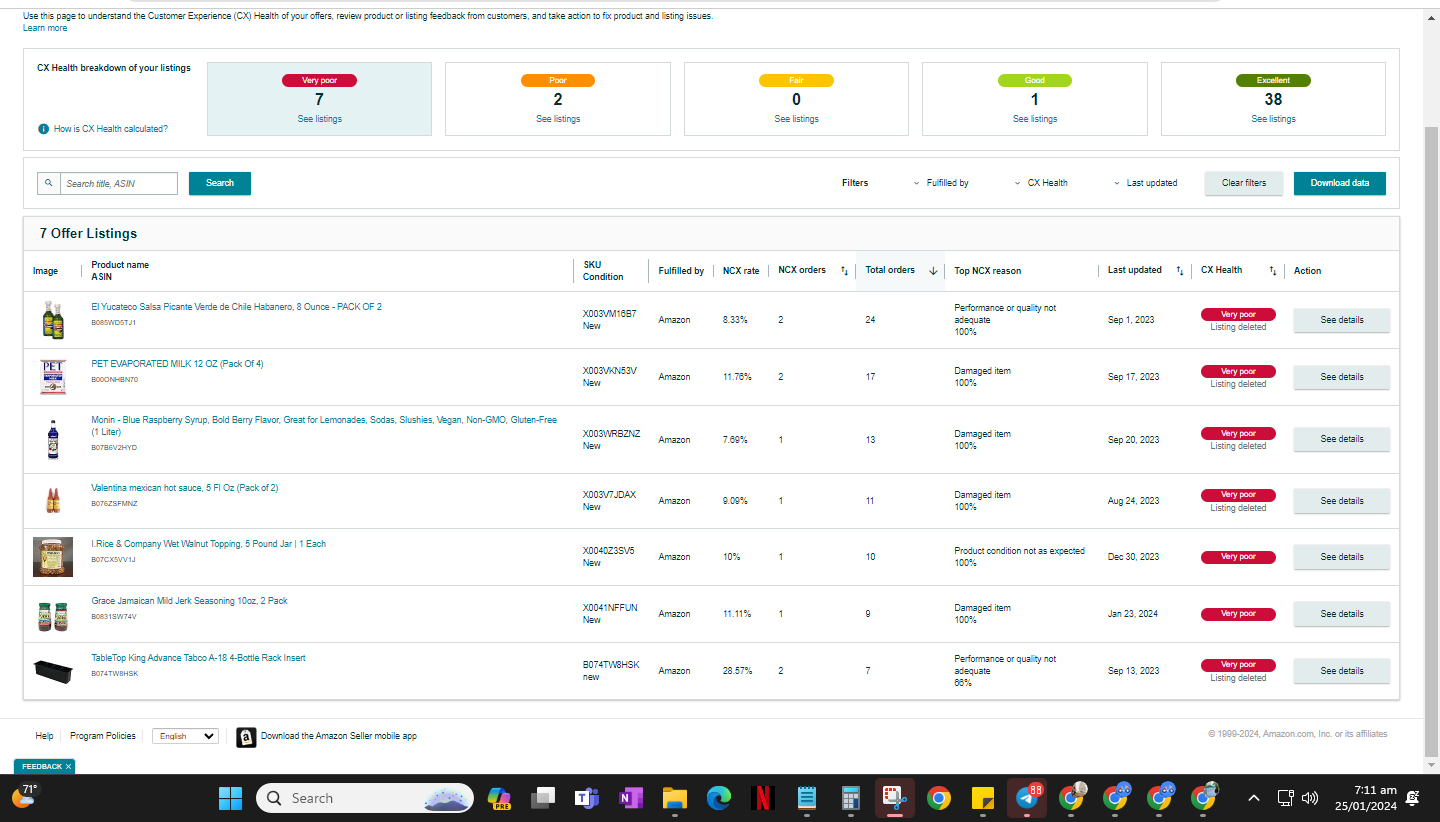Click the TableTop King Rack Insert thumbnail
The image size is (1440, 822).
coord(53,670)
